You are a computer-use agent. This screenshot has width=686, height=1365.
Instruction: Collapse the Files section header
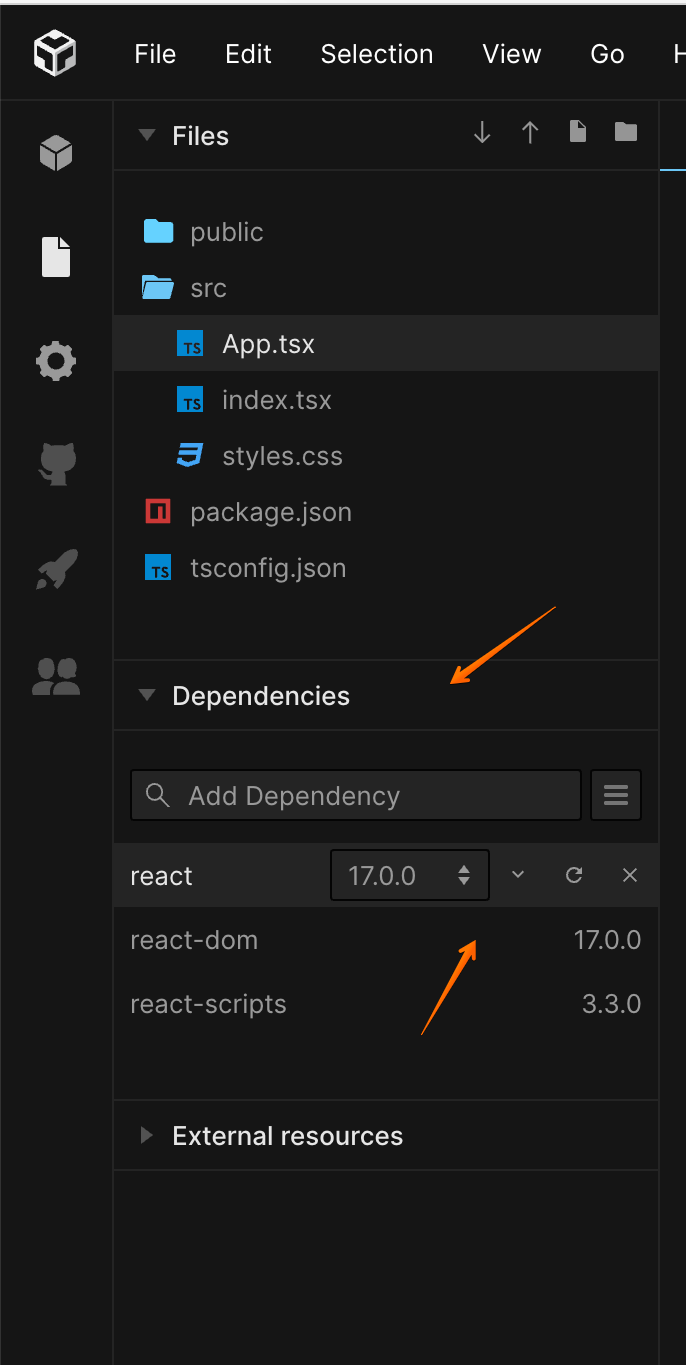point(147,135)
